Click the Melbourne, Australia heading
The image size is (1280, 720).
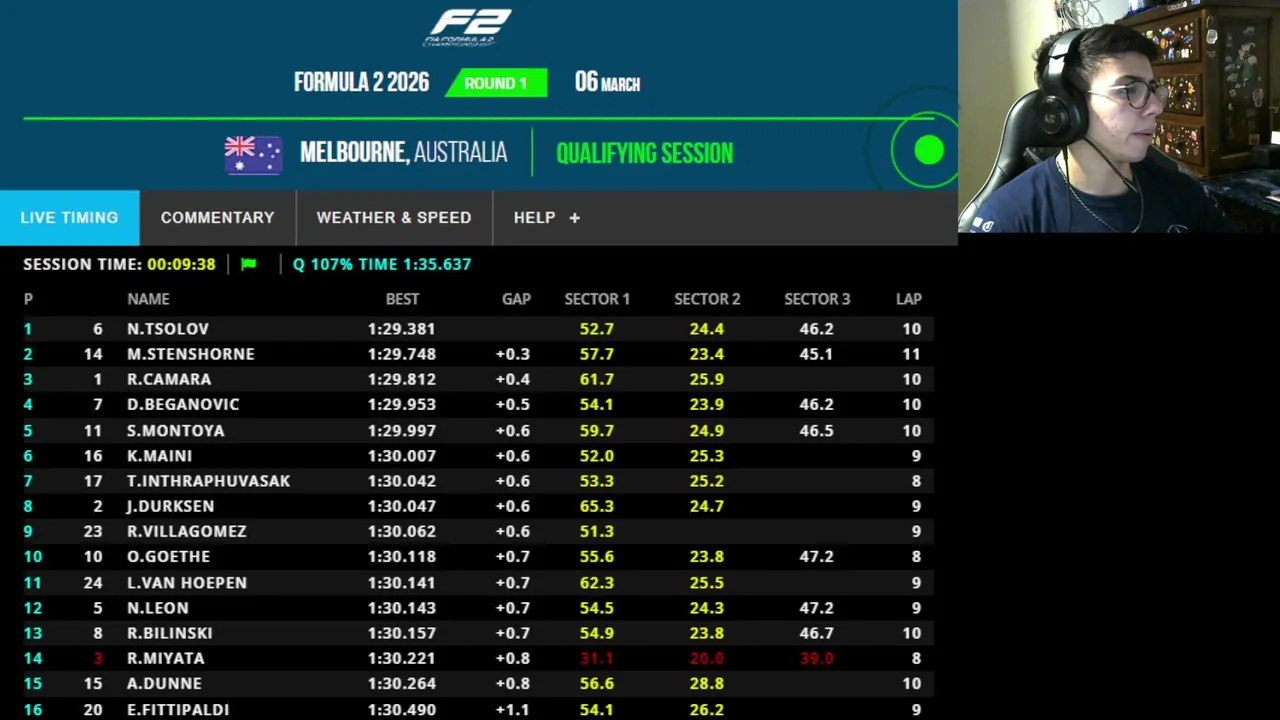pos(403,152)
